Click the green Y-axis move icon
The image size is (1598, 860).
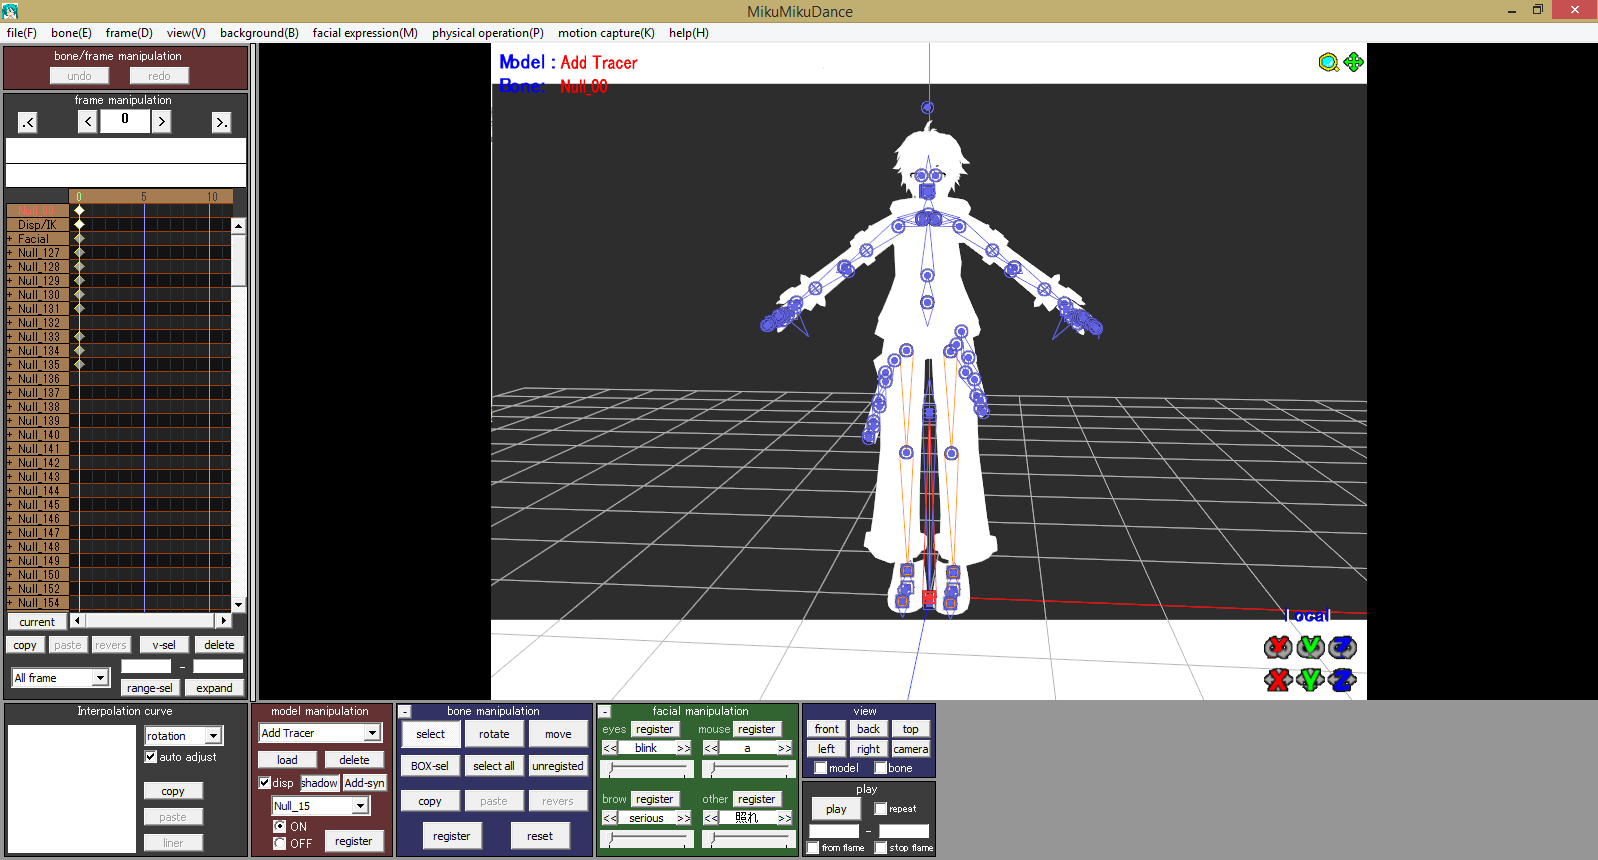coord(1310,680)
